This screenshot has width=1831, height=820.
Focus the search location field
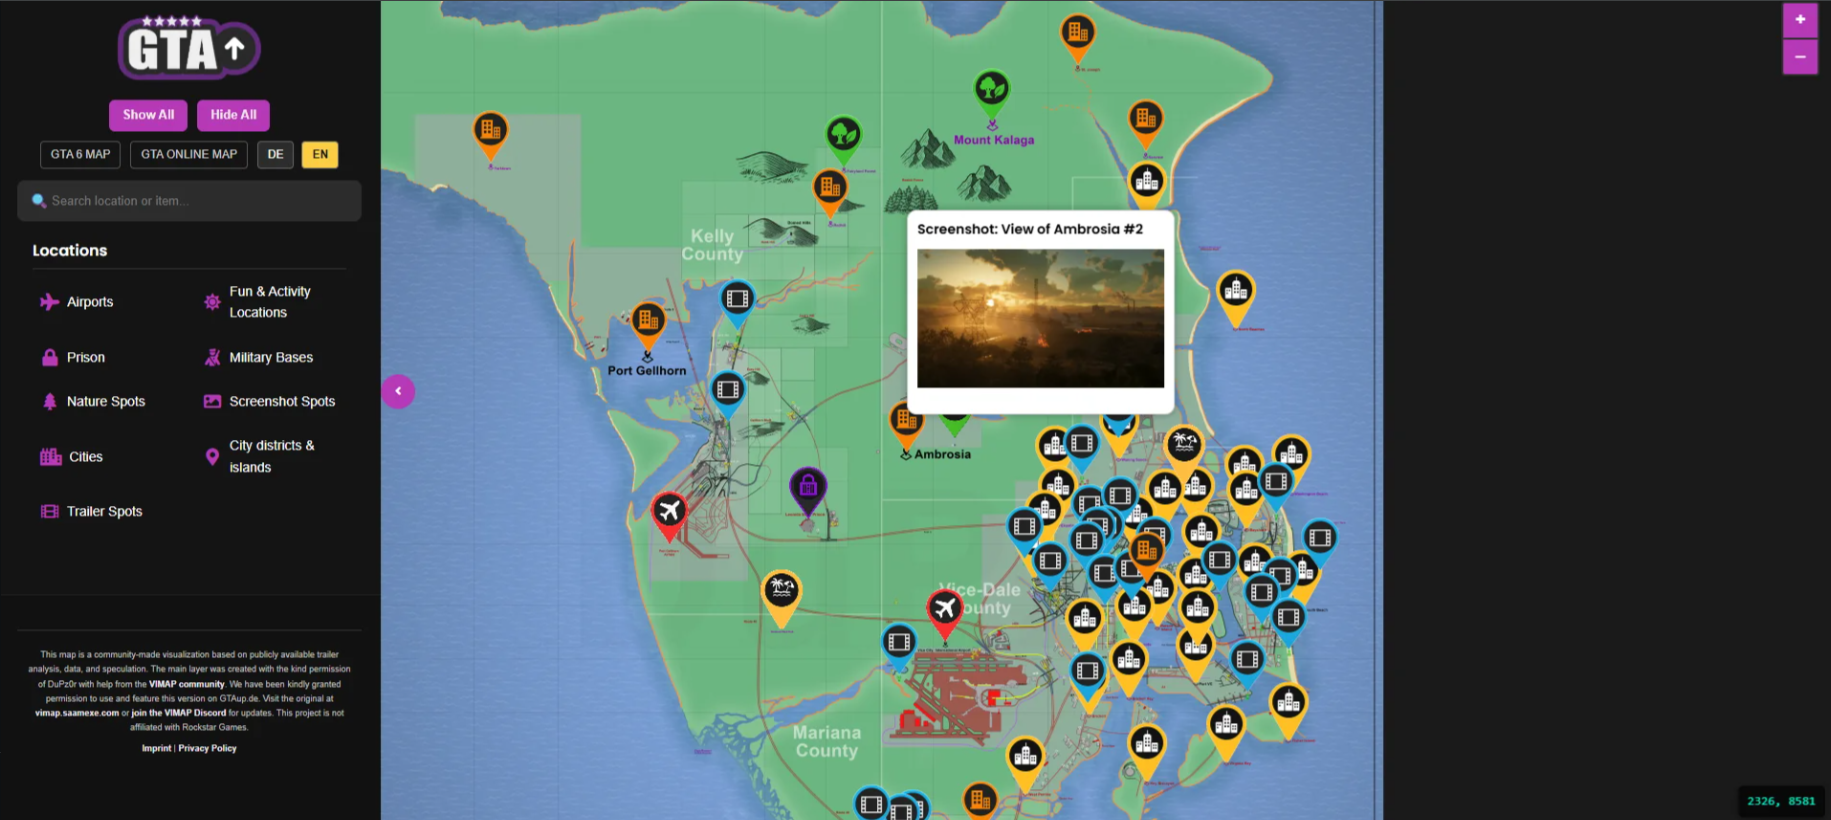189,201
